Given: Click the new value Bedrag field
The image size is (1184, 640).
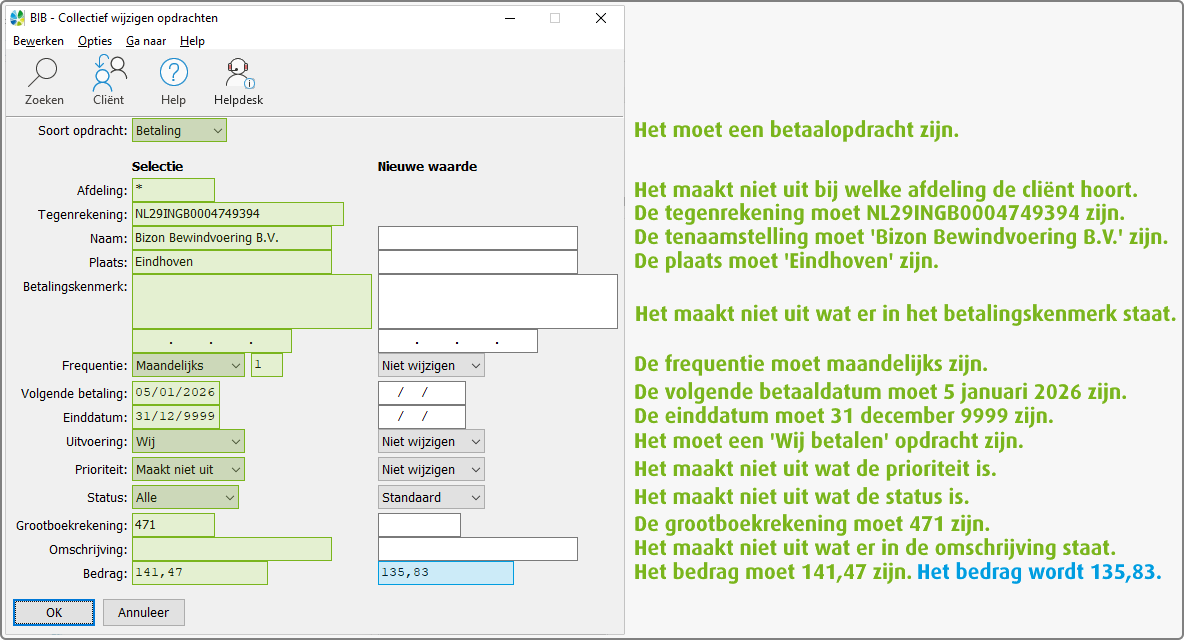Looking at the screenshot, I should coord(445,573).
